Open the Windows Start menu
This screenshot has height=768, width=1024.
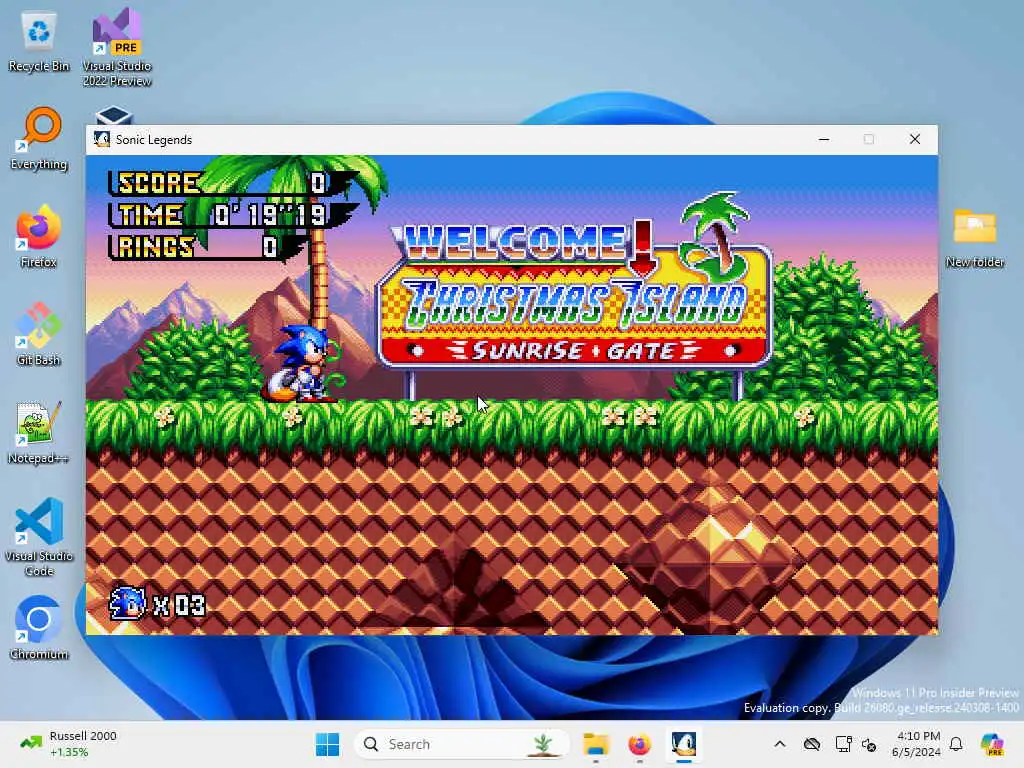coord(327,744)
